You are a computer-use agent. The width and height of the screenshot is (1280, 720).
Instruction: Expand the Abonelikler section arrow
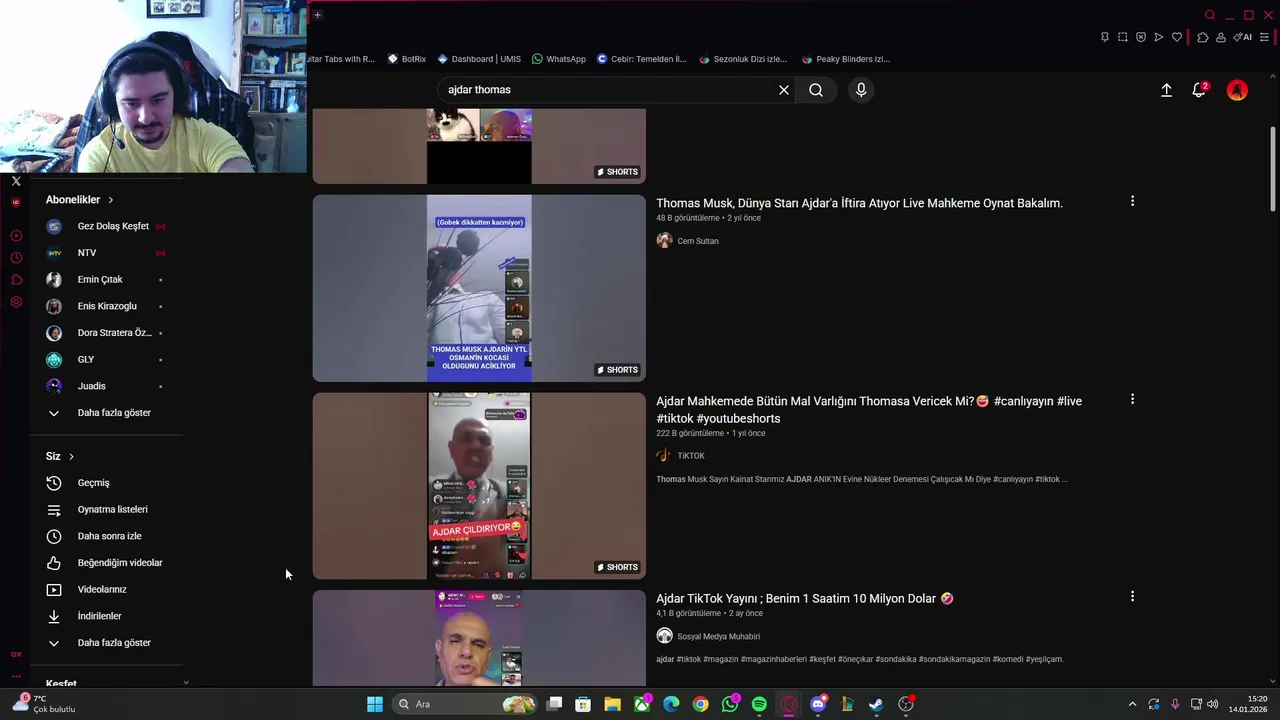tap(110, 200)
